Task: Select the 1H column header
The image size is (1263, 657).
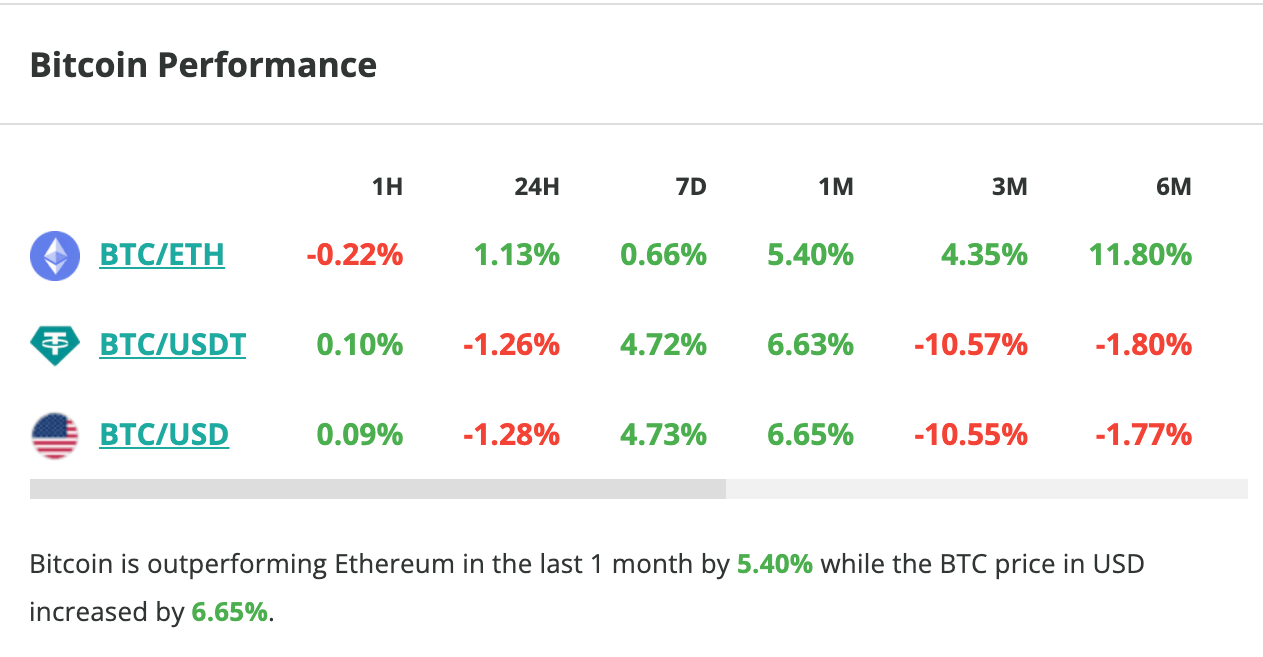Action: [x=387, y=186]
